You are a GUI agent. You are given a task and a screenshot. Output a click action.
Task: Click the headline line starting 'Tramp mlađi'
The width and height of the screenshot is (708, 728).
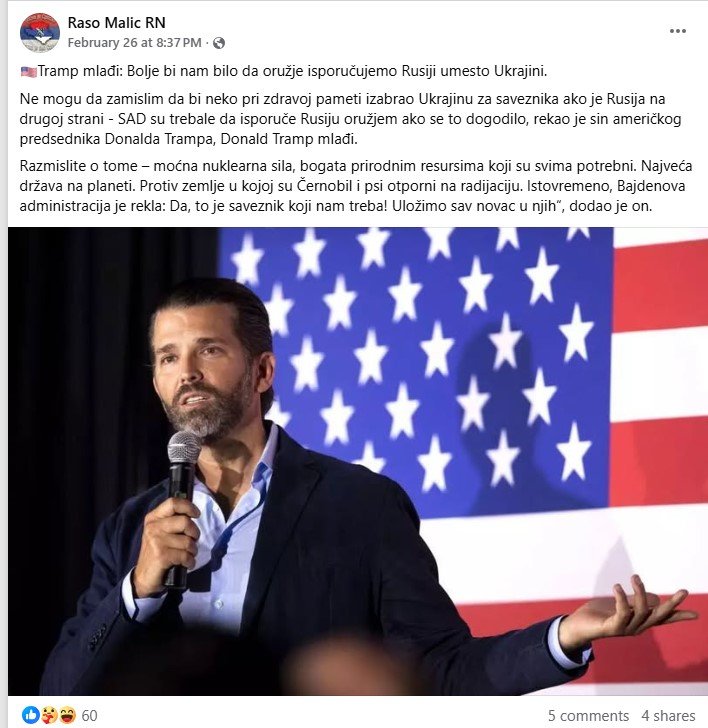292,71
